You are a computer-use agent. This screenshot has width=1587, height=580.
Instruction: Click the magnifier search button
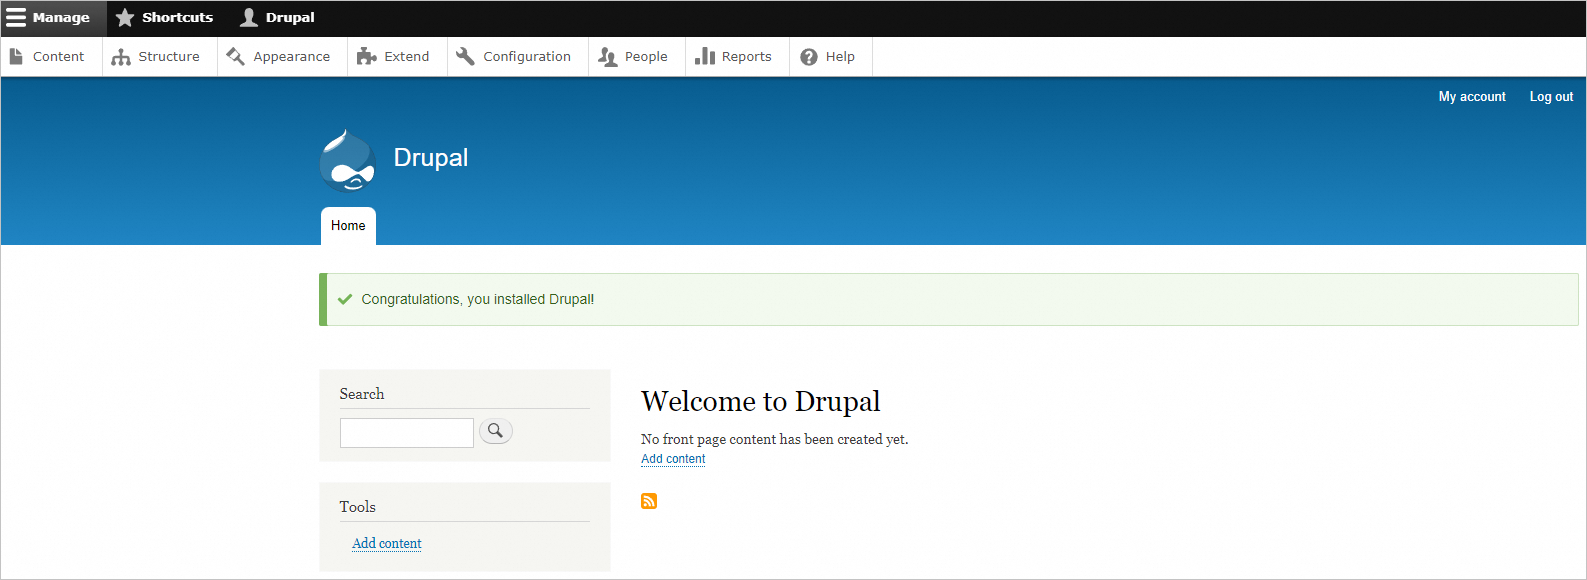click(496, 431)
